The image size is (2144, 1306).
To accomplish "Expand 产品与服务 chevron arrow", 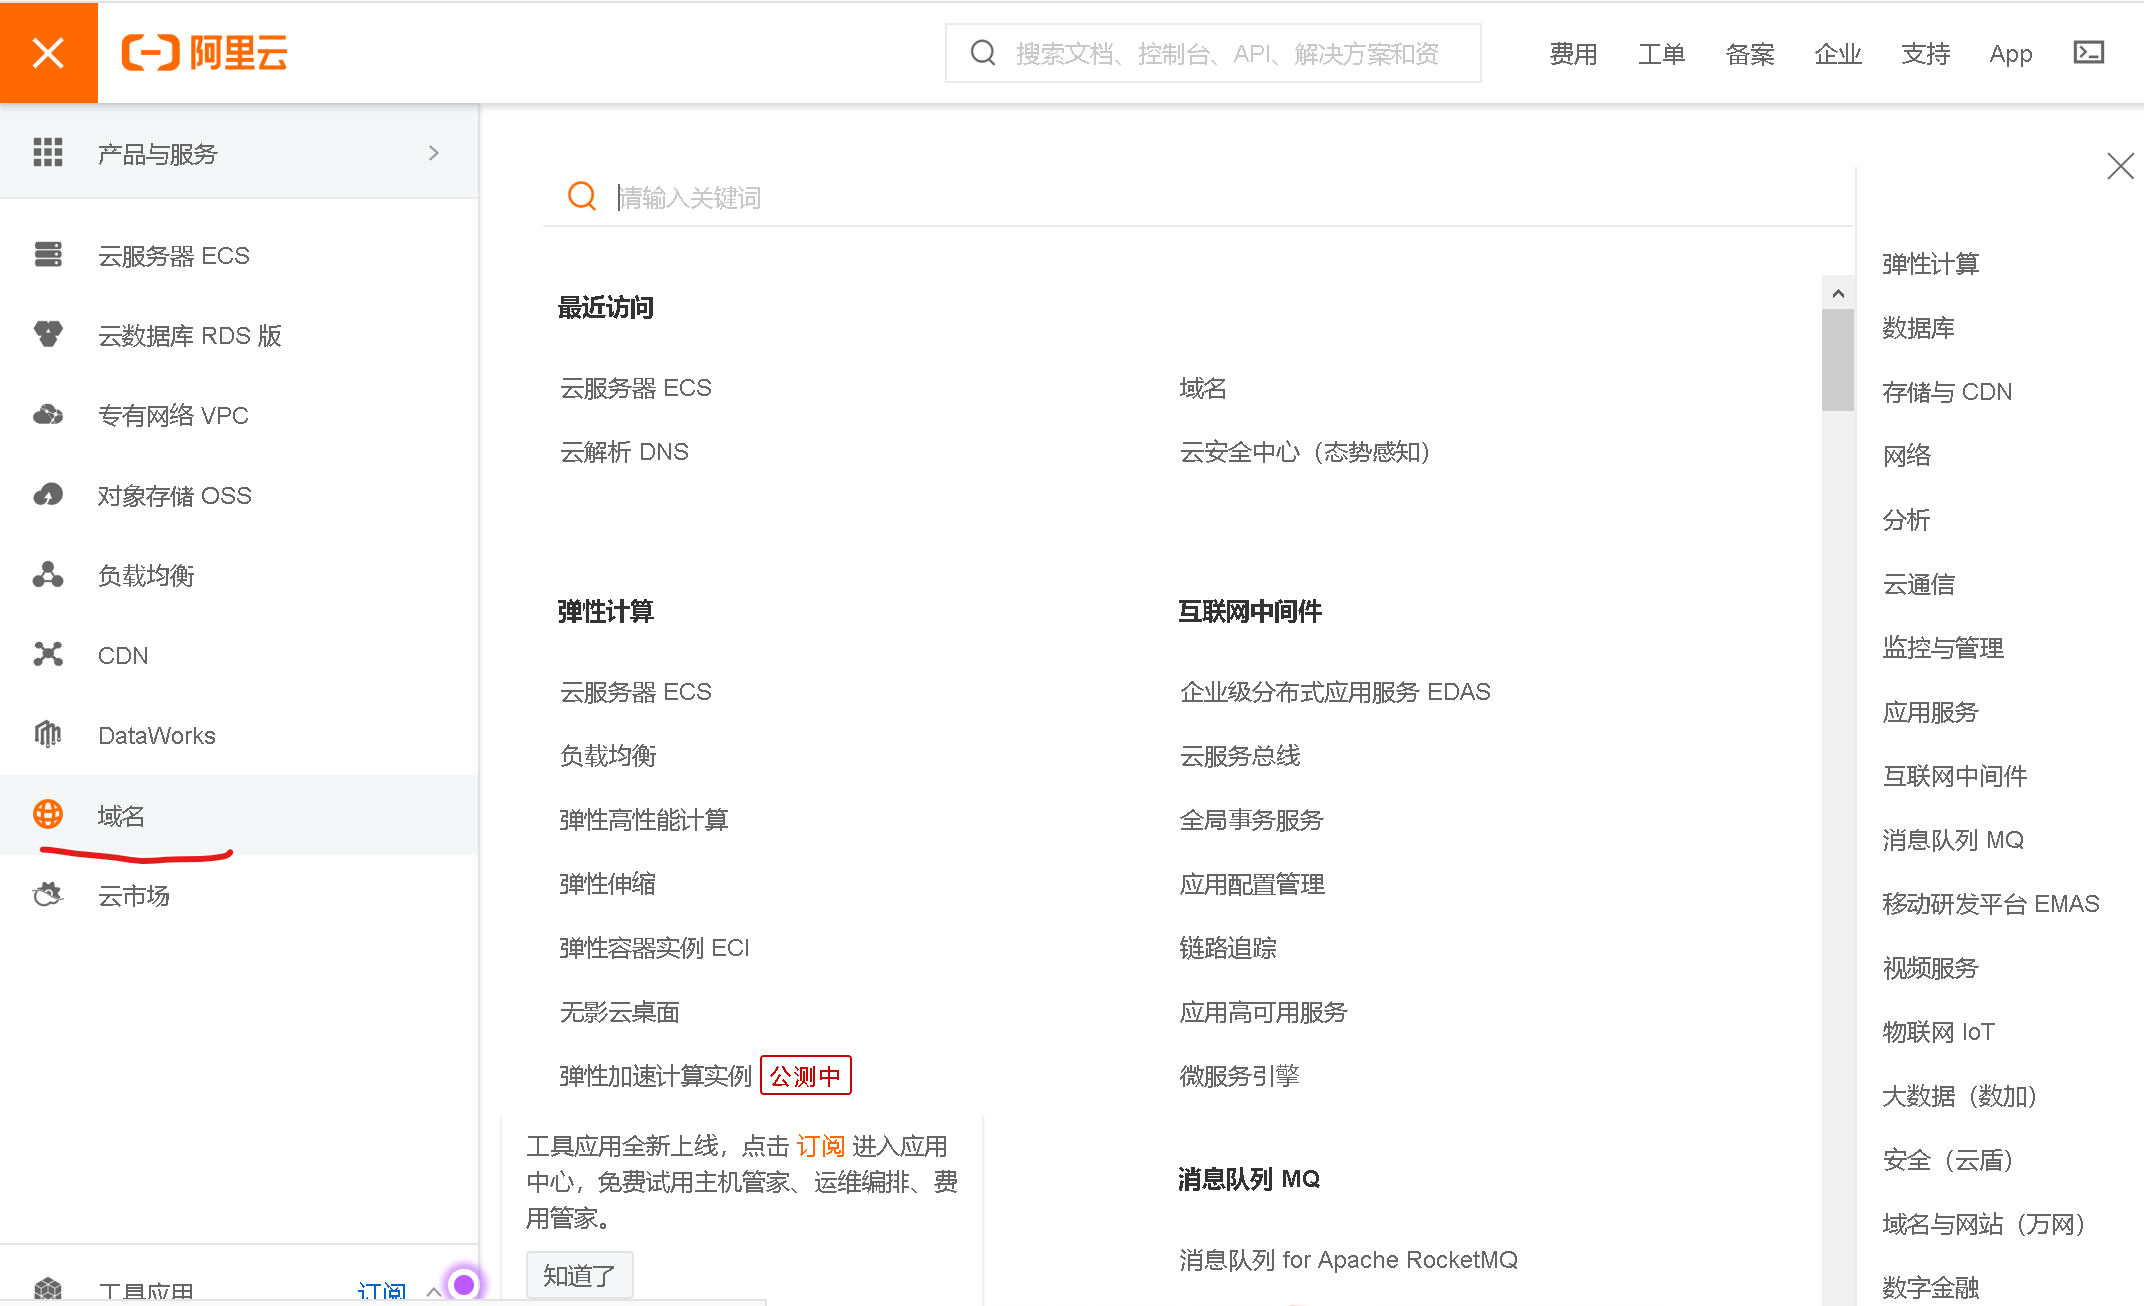I will 433,153.
